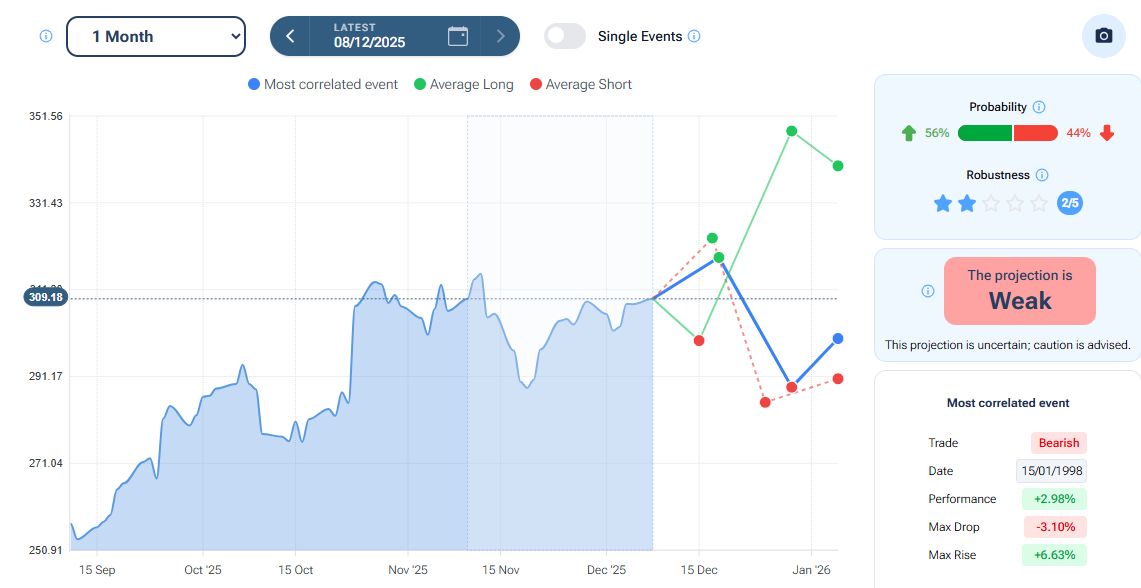Click the 2/5 robustness rating badge

[x=1070, y=203]
